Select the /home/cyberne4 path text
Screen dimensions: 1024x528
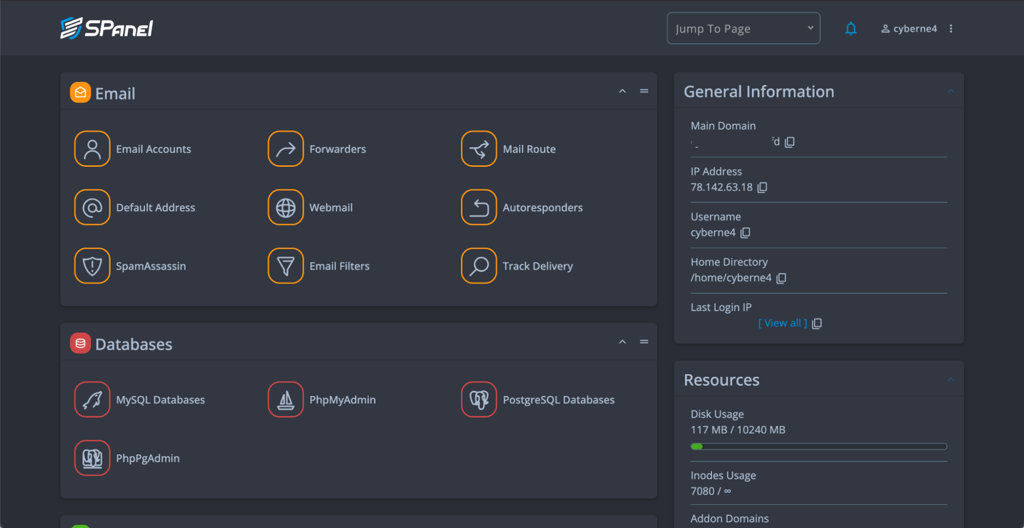pyautogui.click(x=731, y=278)
